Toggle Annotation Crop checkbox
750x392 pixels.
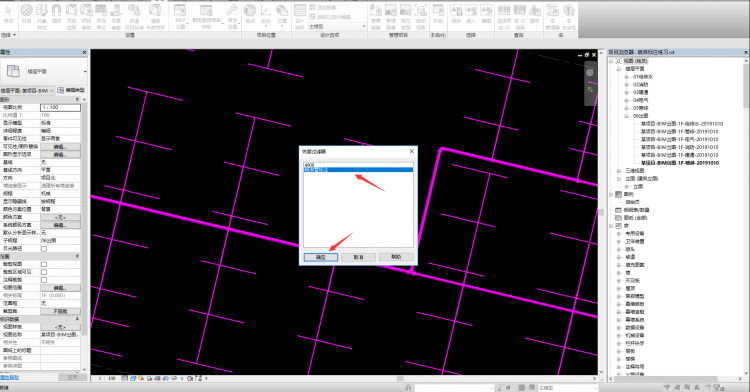coord(44,280)
